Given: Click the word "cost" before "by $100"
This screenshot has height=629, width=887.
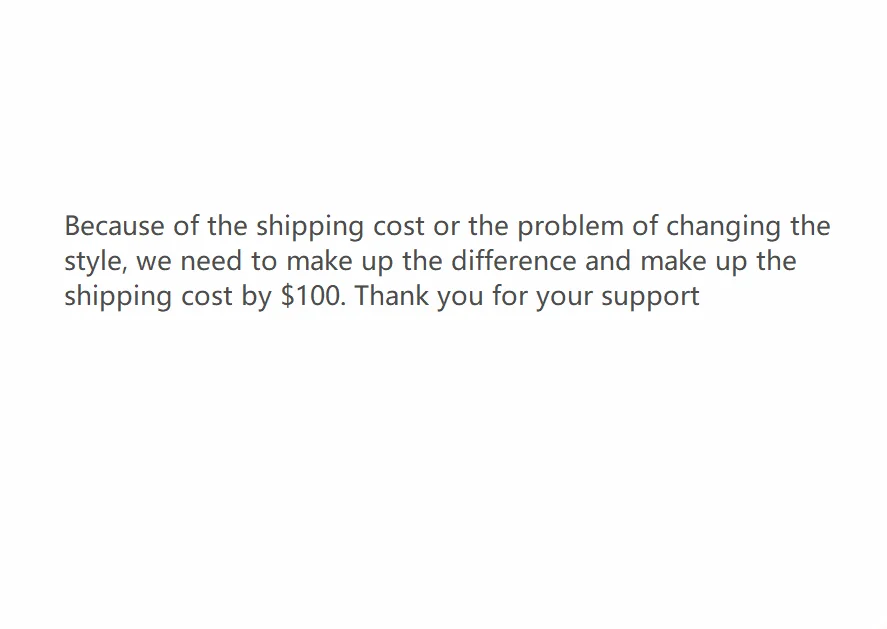Looking at the screenshot, I should click(206, 296).
